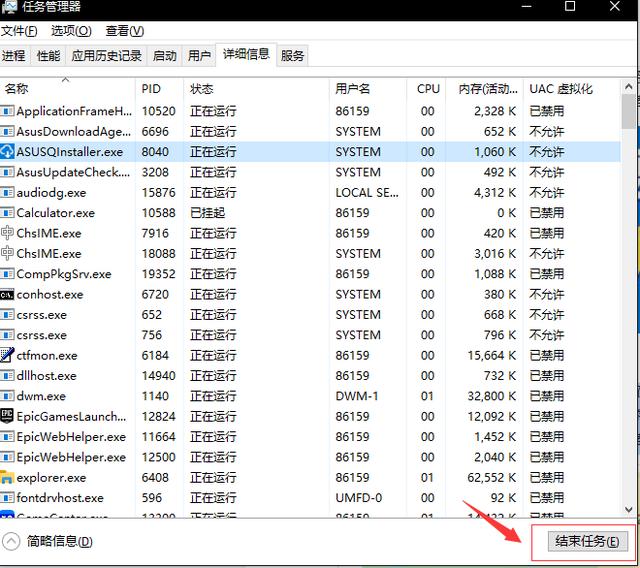The height and width of the screenshot is (568, 640).
Task: Click the EpicWebHelper.exe icon in PID 11664 row
Action: [x=7, y=437]
